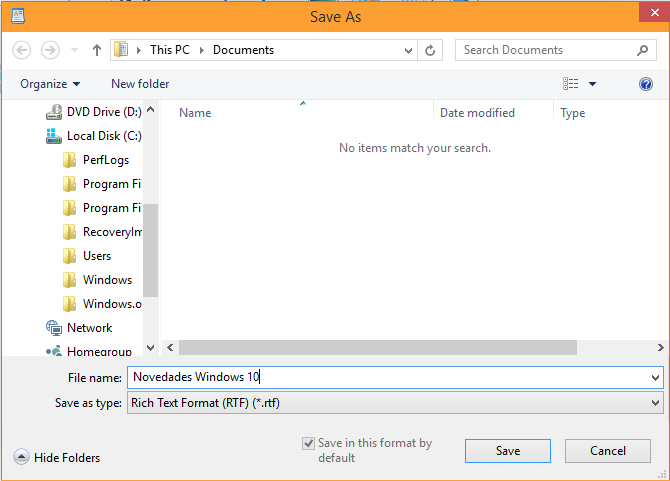Image resolution: width=670 pixels, height=481 pixels.
Task: Expand the File name history dropdown
Action: [x=655, y=378]
